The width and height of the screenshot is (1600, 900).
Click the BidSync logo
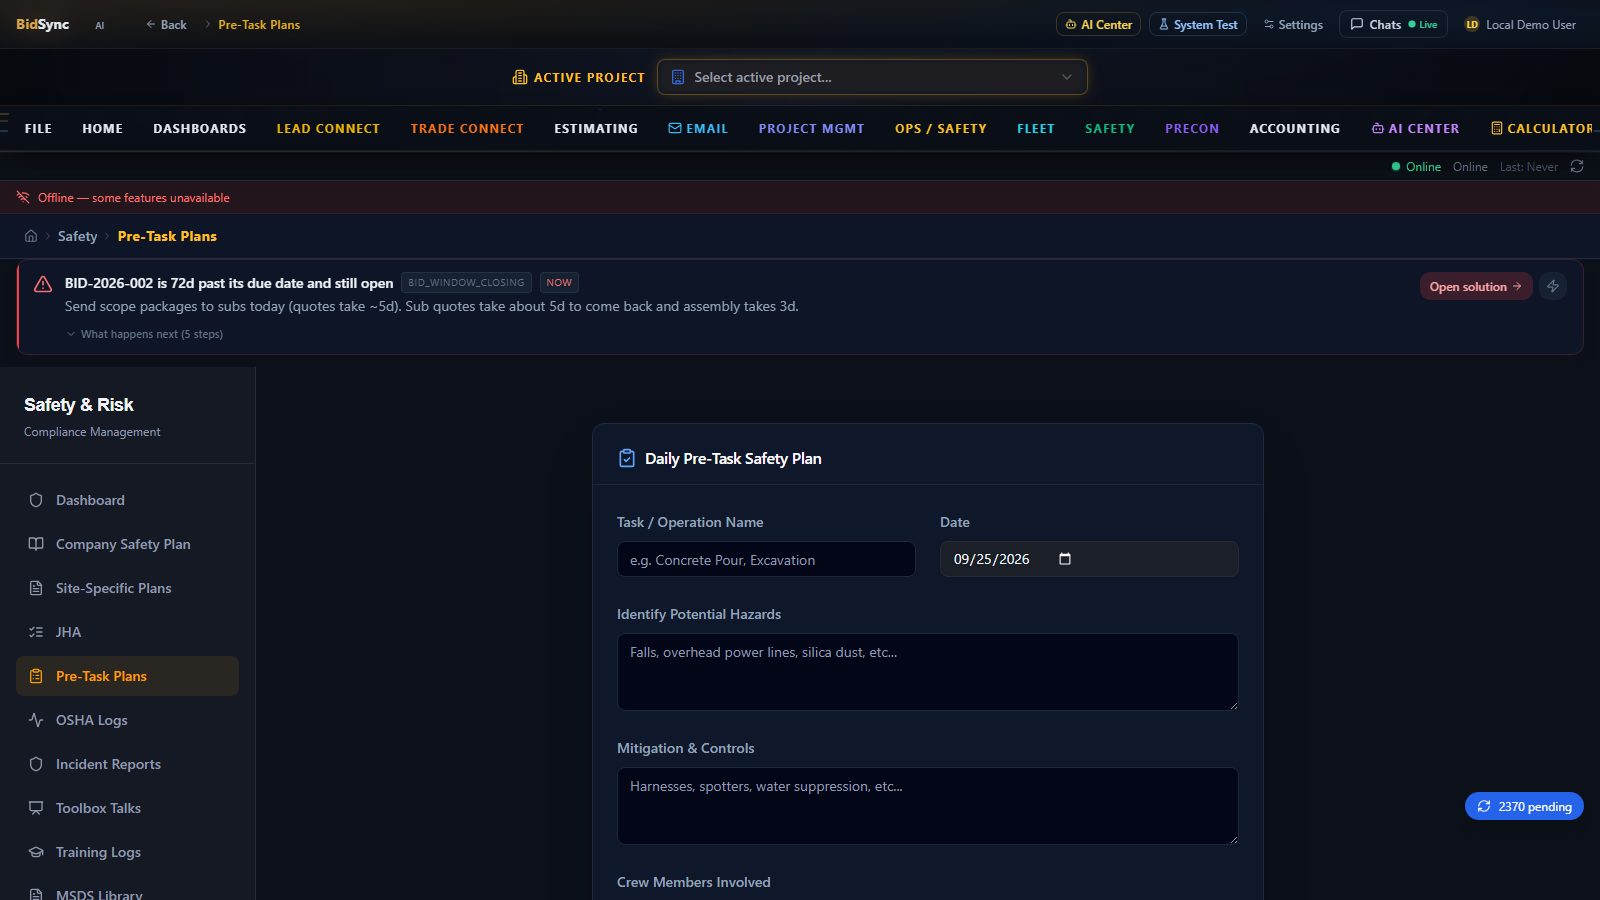pyautogui.click(x=42, y=24)
